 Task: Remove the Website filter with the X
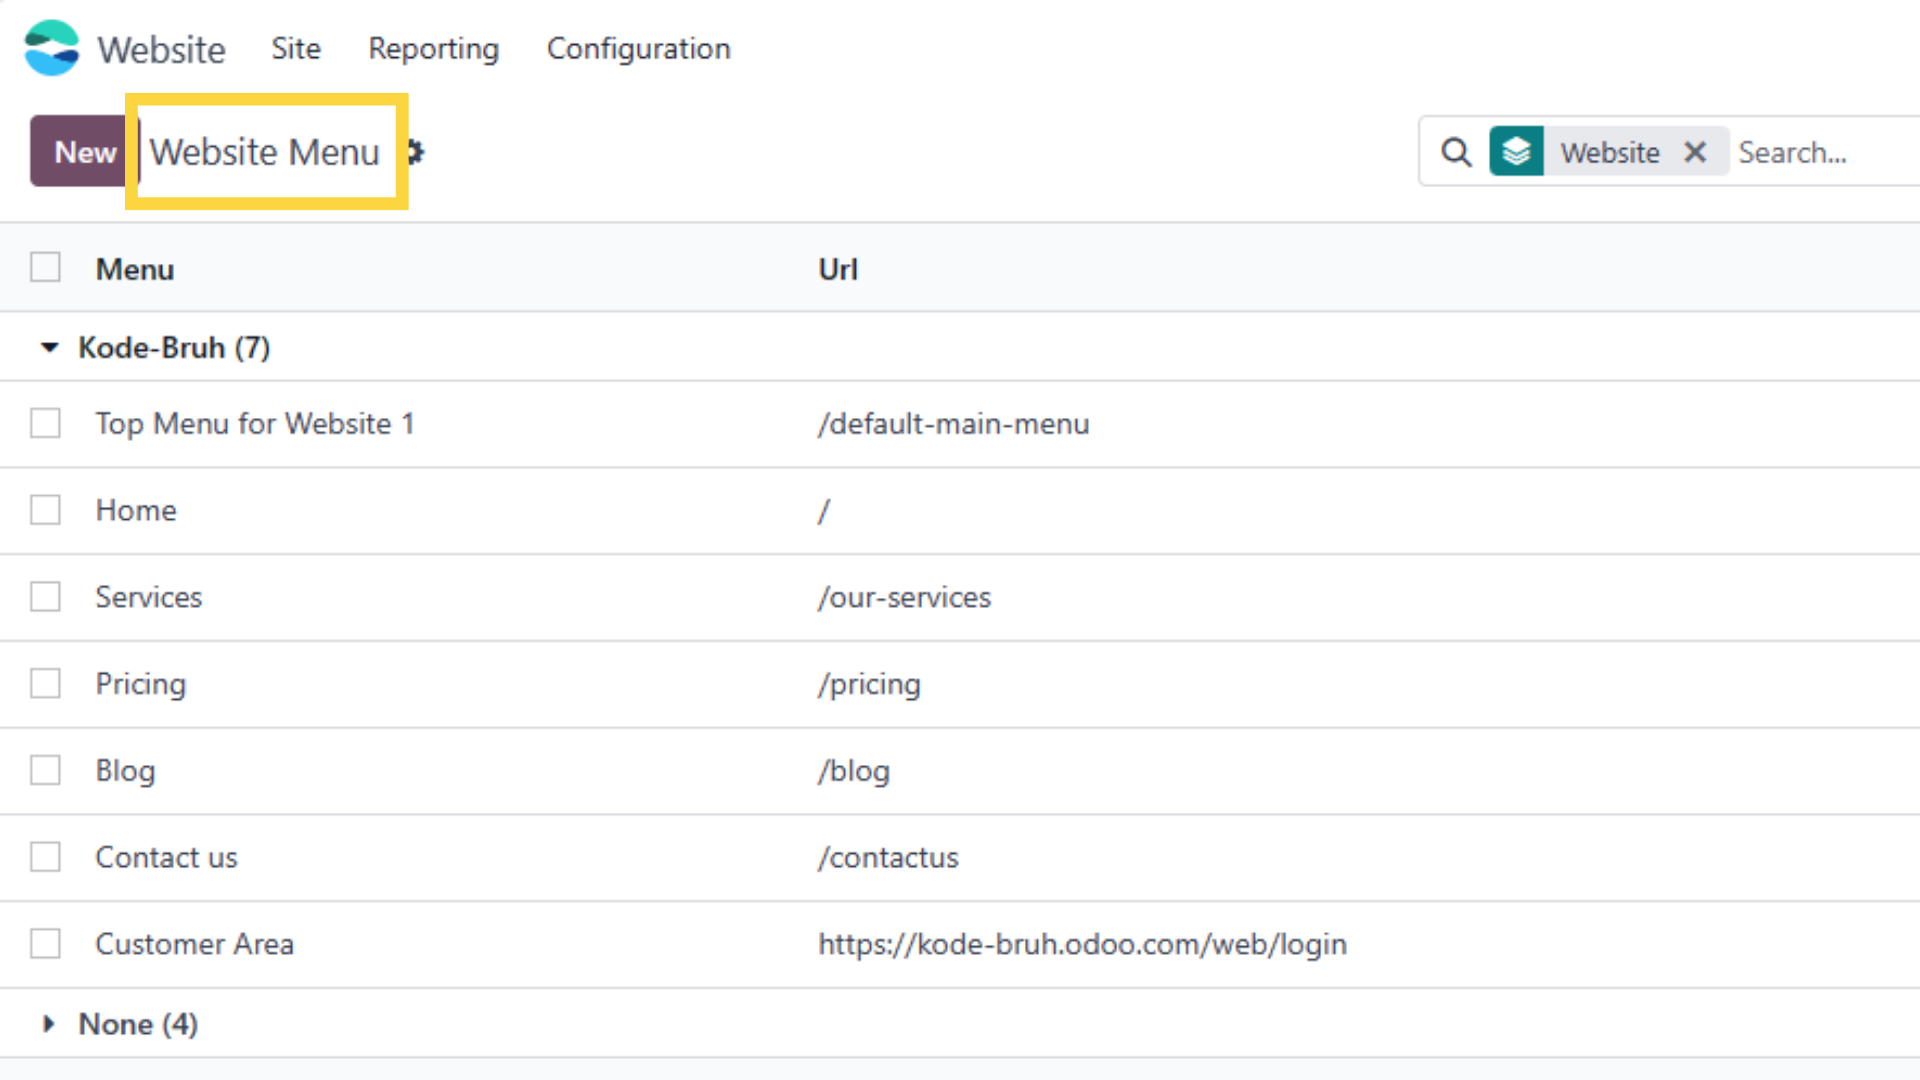click(1694, 152)
